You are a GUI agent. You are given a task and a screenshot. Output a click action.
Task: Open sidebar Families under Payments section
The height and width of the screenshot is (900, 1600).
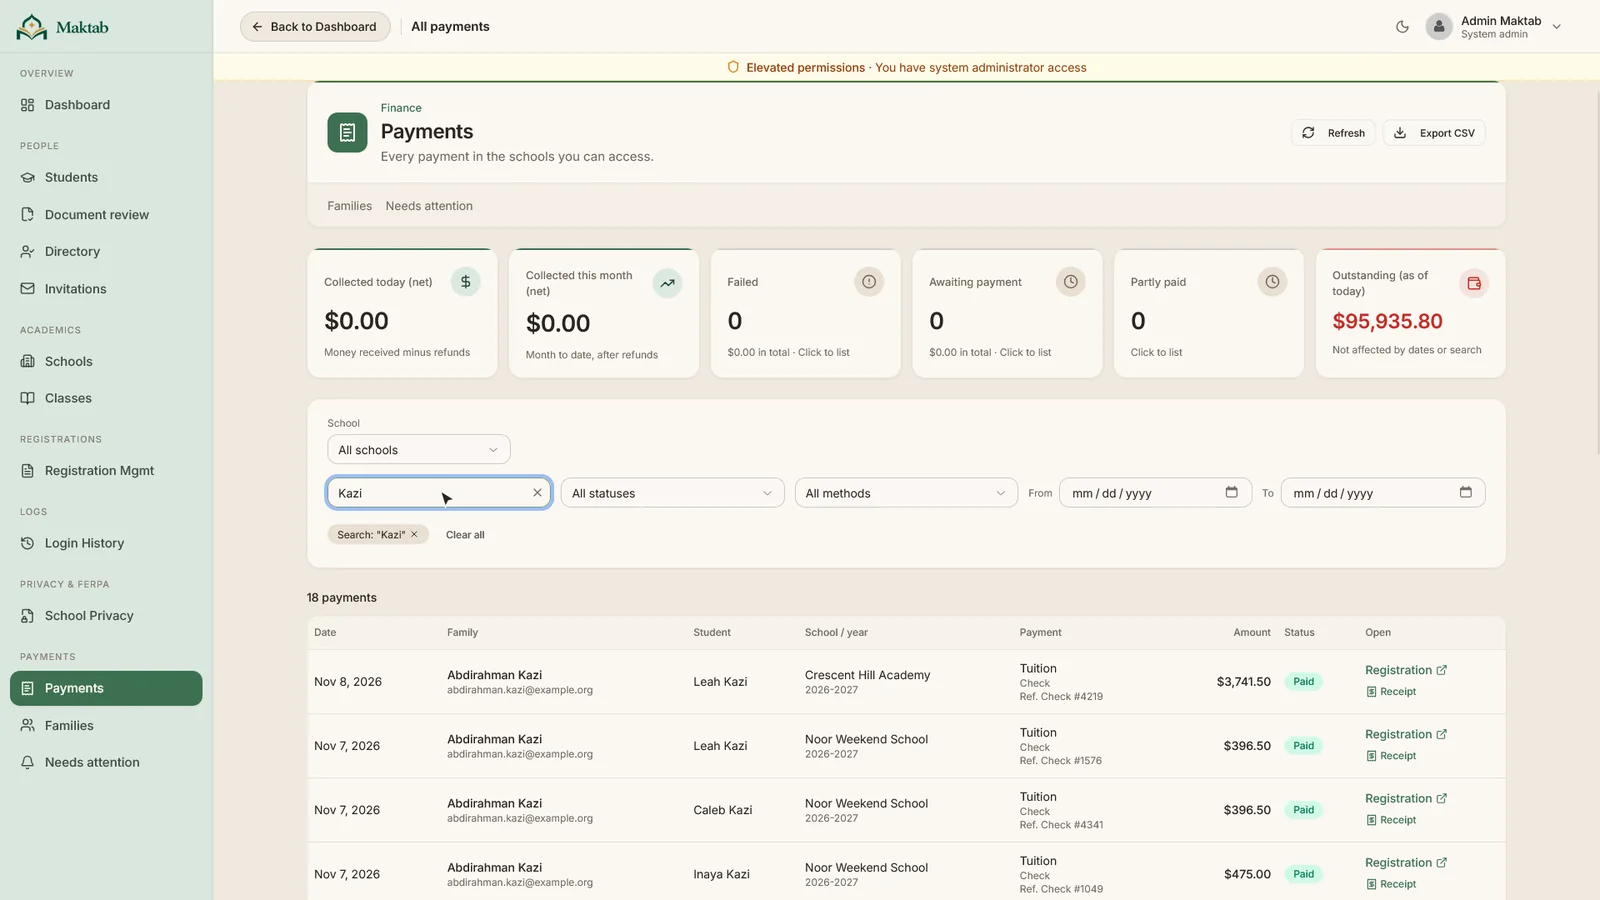[106, 726]
